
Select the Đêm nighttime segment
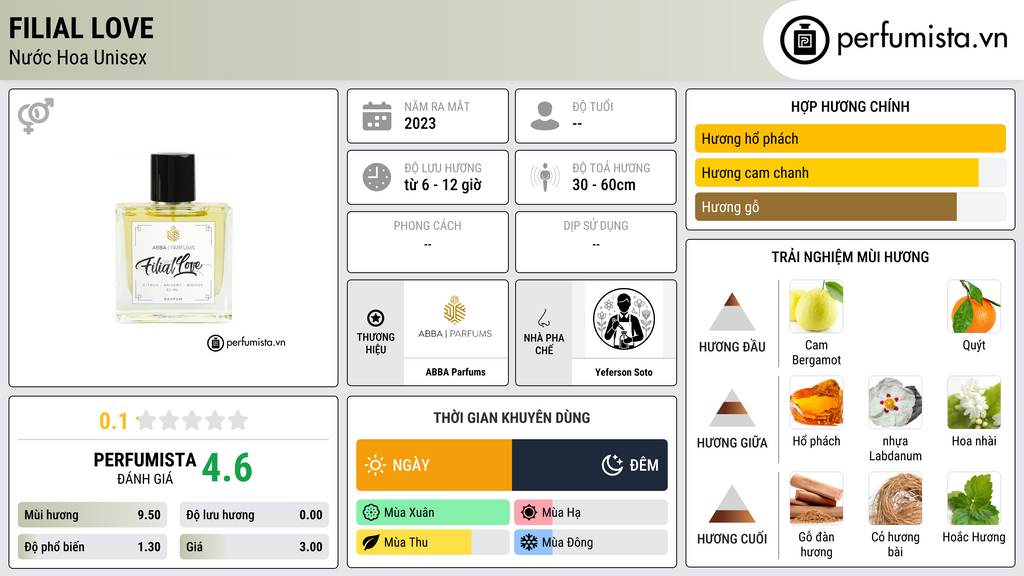(590, 465)
